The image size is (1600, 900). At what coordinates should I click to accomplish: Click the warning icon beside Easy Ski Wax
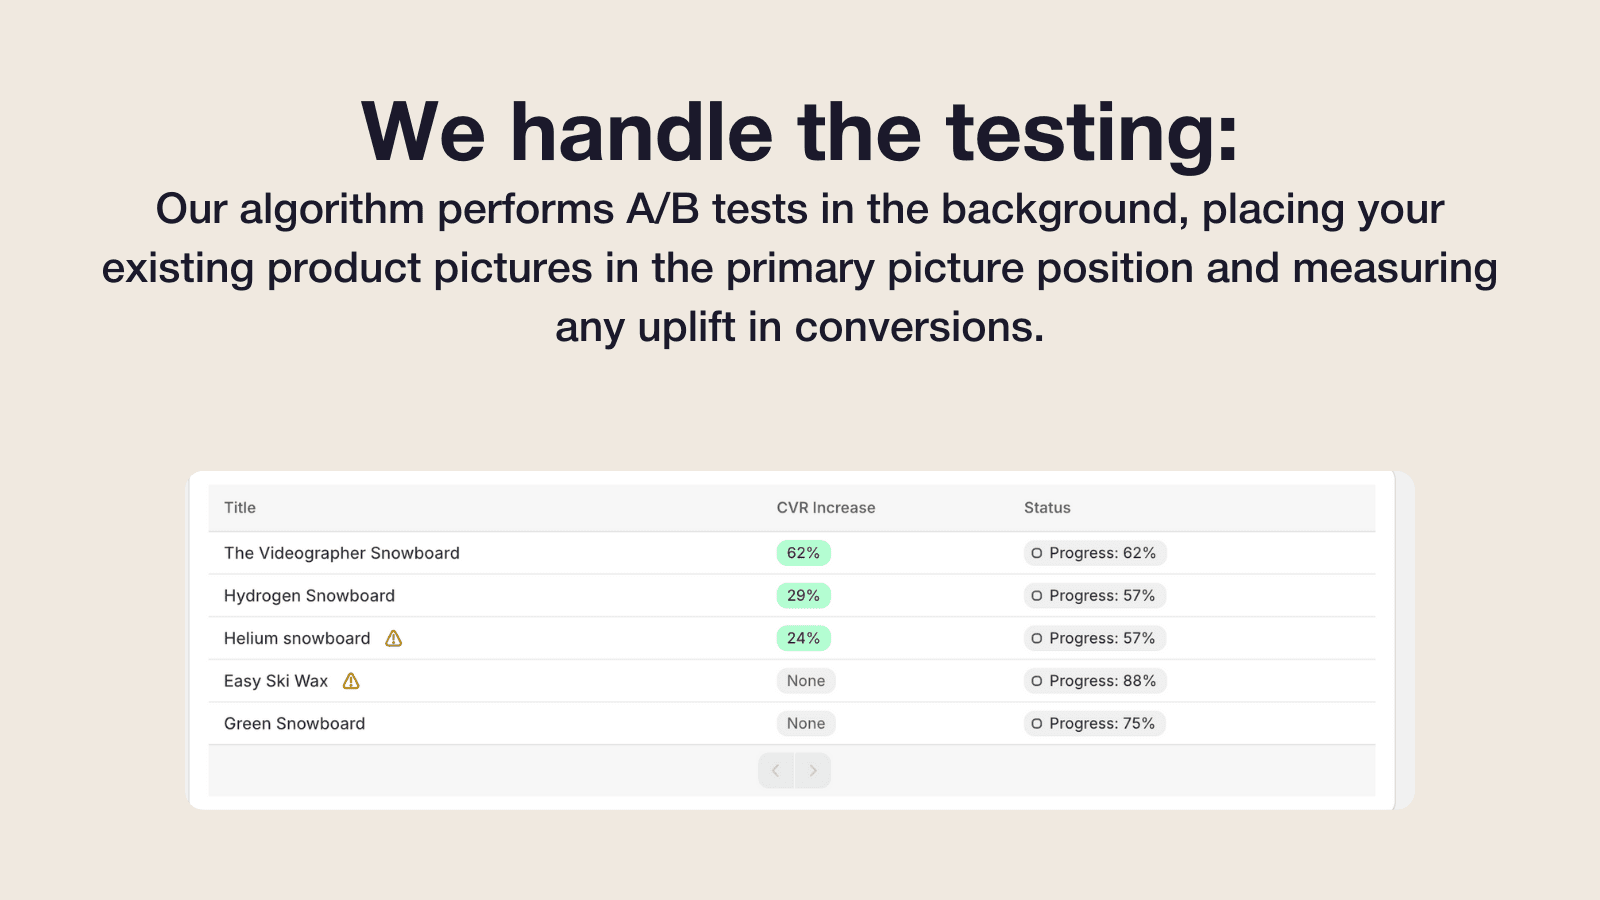click(351, 681)
